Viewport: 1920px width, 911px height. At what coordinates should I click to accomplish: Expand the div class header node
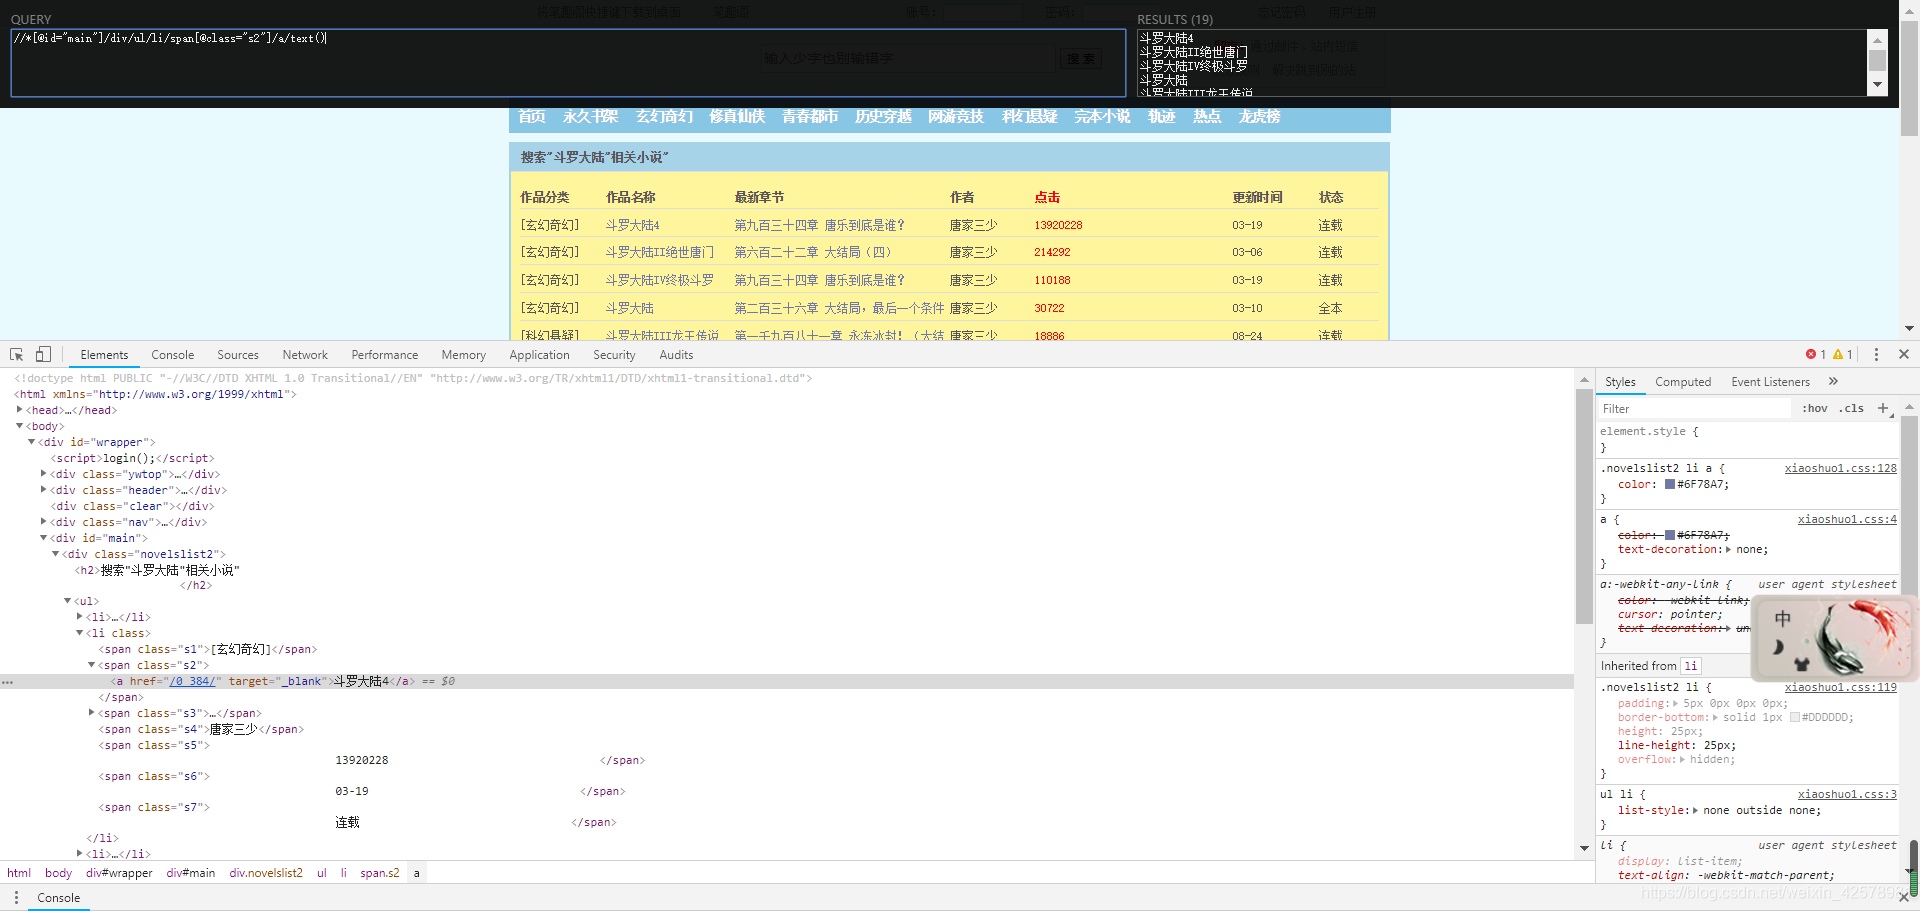43,490
